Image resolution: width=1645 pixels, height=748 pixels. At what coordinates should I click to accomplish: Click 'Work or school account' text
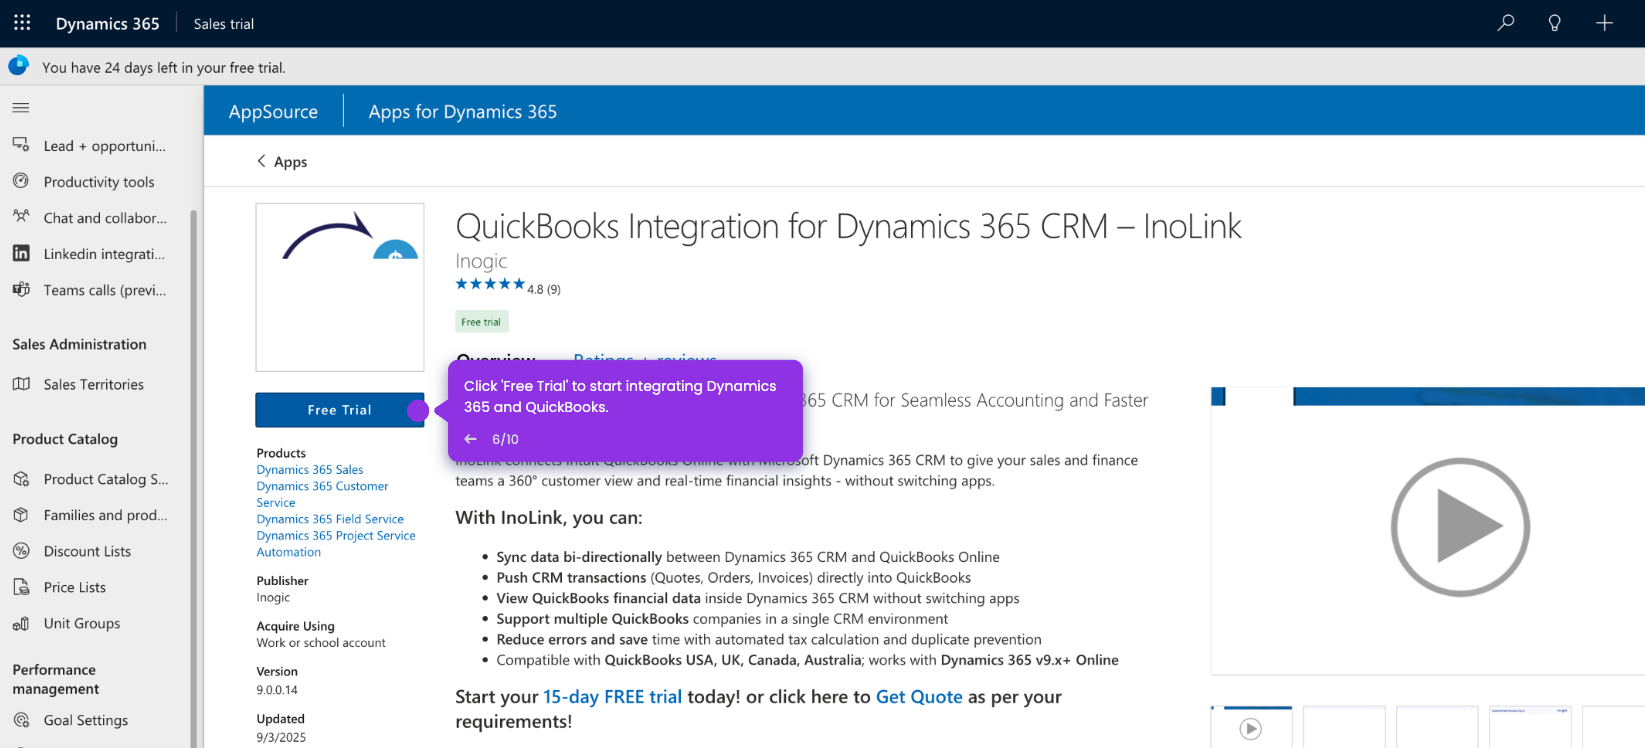(321, 643)
